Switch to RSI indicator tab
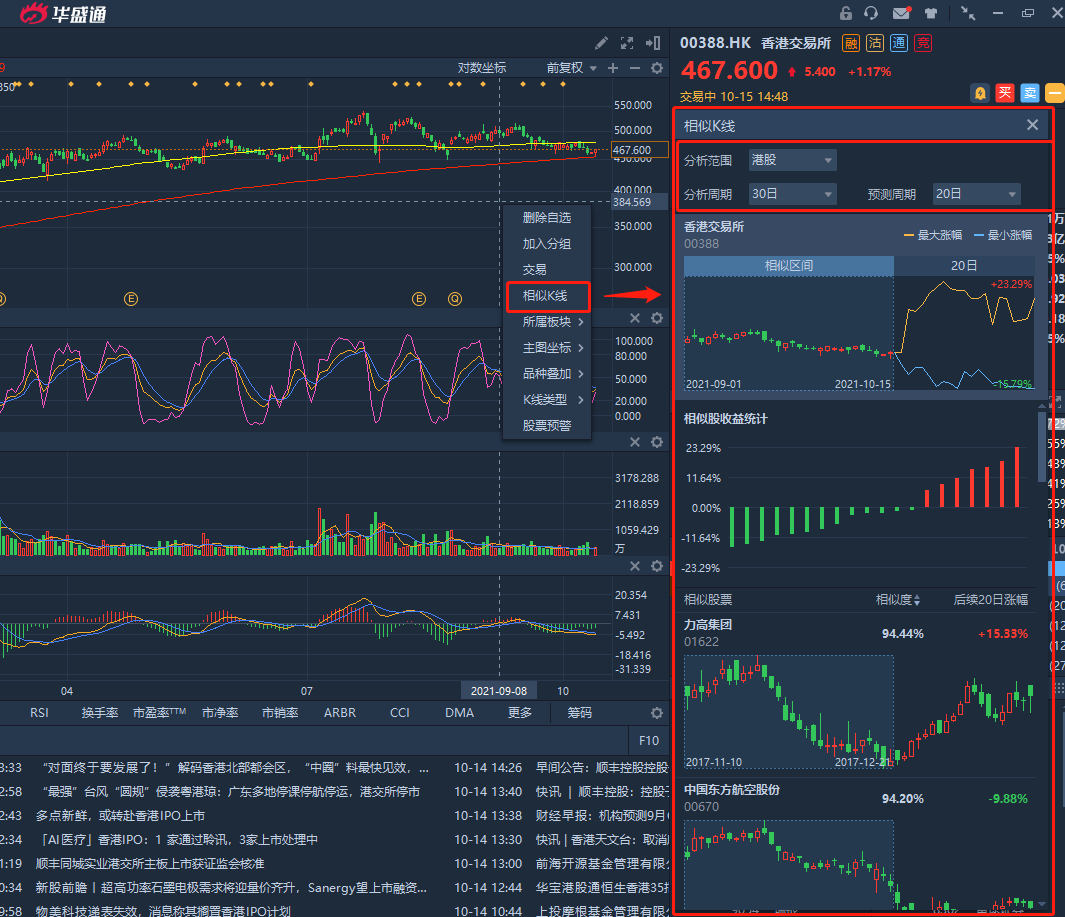 click(39, 713)
